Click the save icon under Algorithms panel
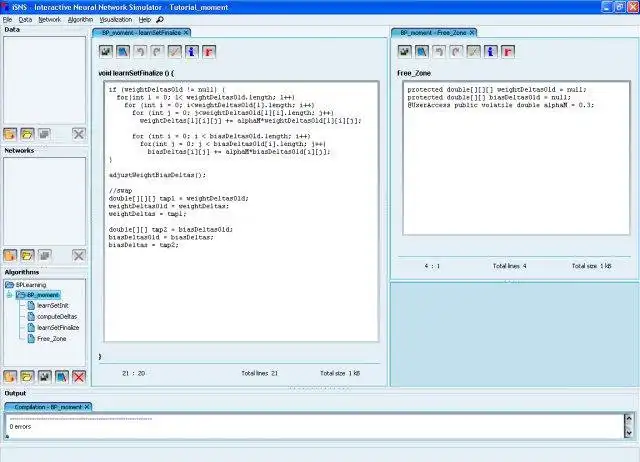Screen dimensions: 640x462 point(44,376)
